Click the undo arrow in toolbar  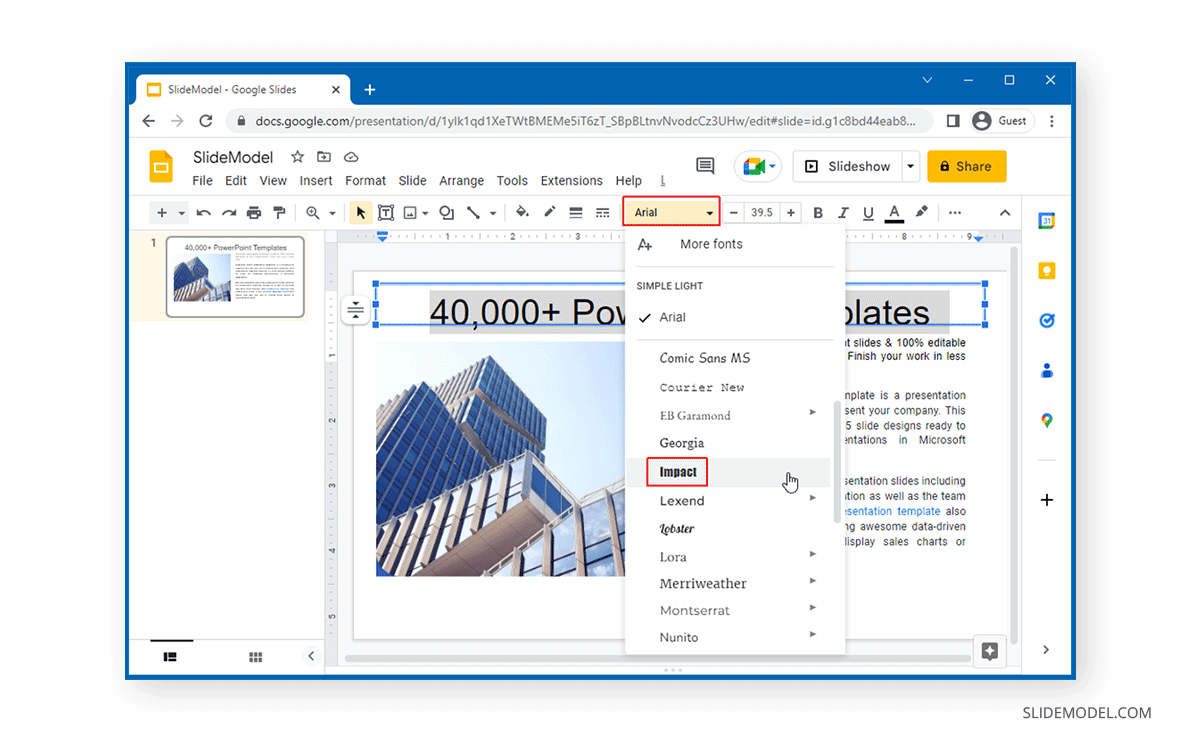204,213
